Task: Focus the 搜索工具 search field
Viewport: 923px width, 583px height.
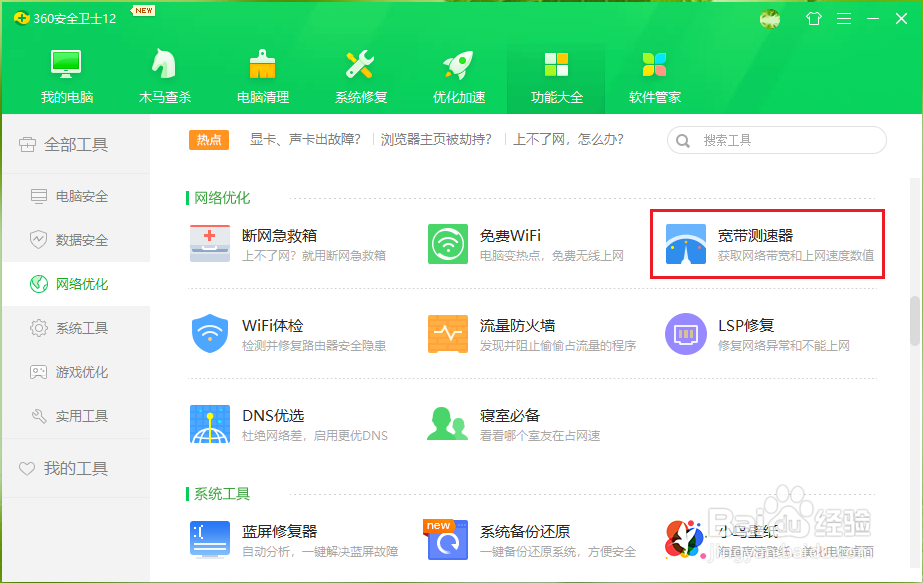Action: click(x=776, y=140)
